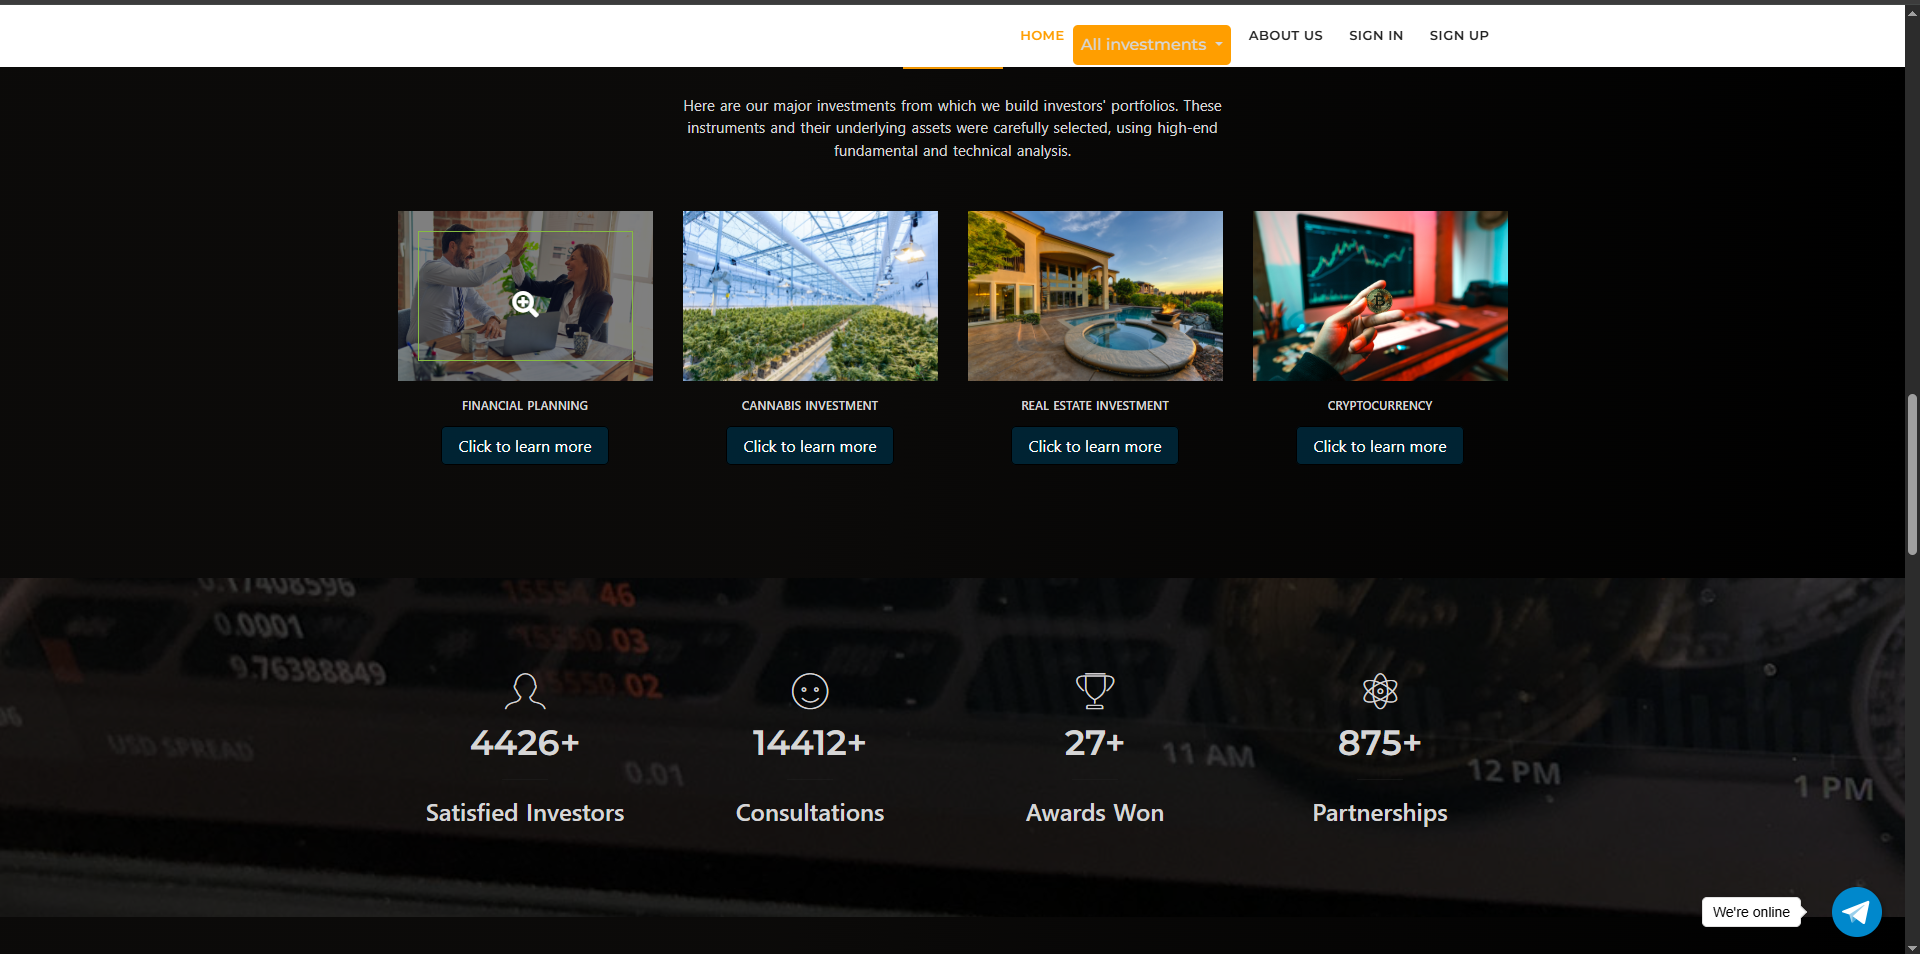The width and height of the screenshot is (1920, 954).
Task: Click learn more under Financial Planning
Action: [x=525, y=446]
